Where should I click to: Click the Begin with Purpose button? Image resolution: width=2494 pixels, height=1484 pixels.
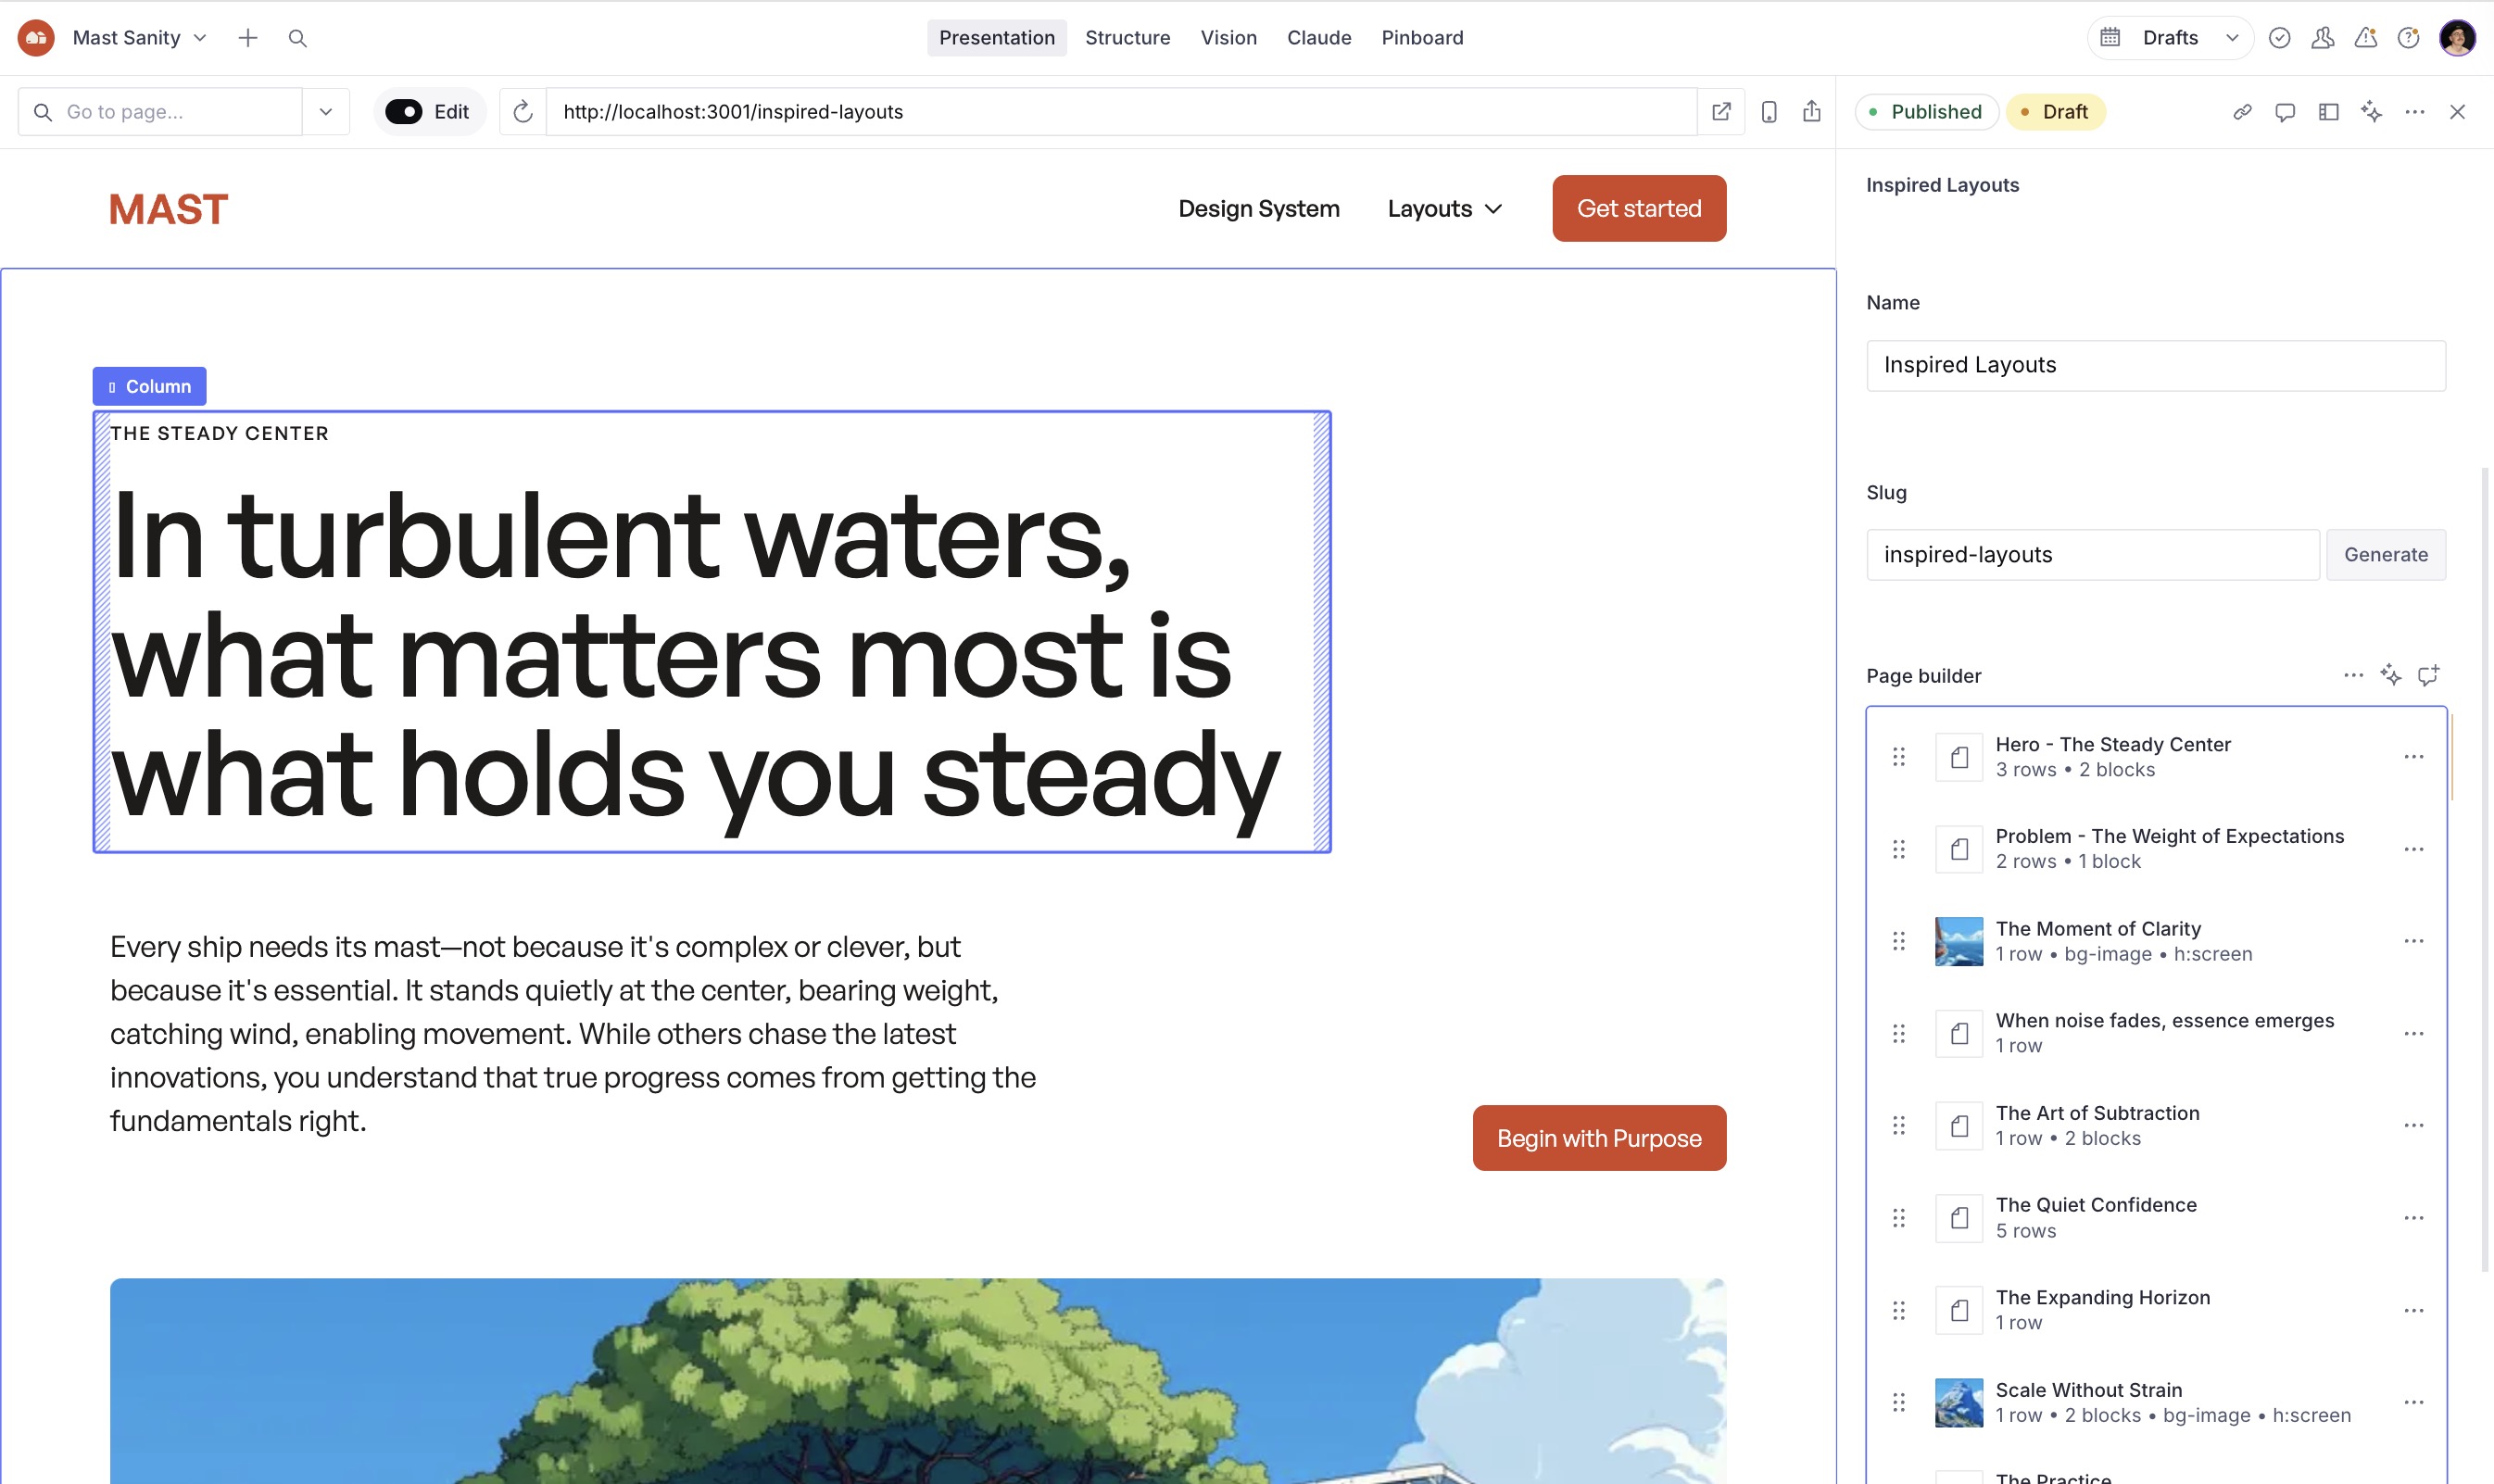click(x=1599, y=1138)
